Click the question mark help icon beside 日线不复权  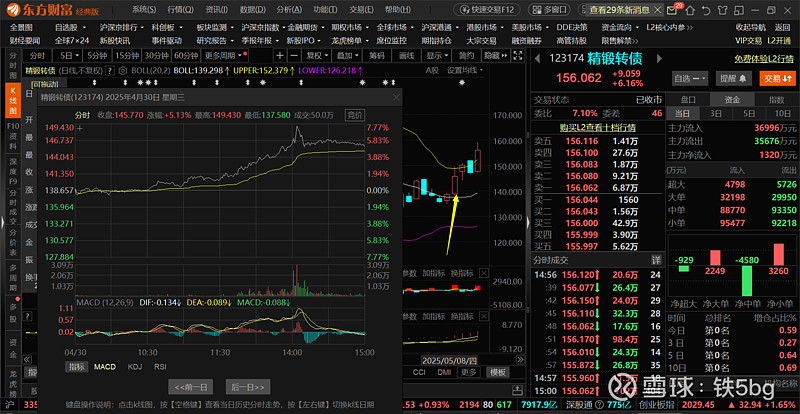tap(111, 71)
